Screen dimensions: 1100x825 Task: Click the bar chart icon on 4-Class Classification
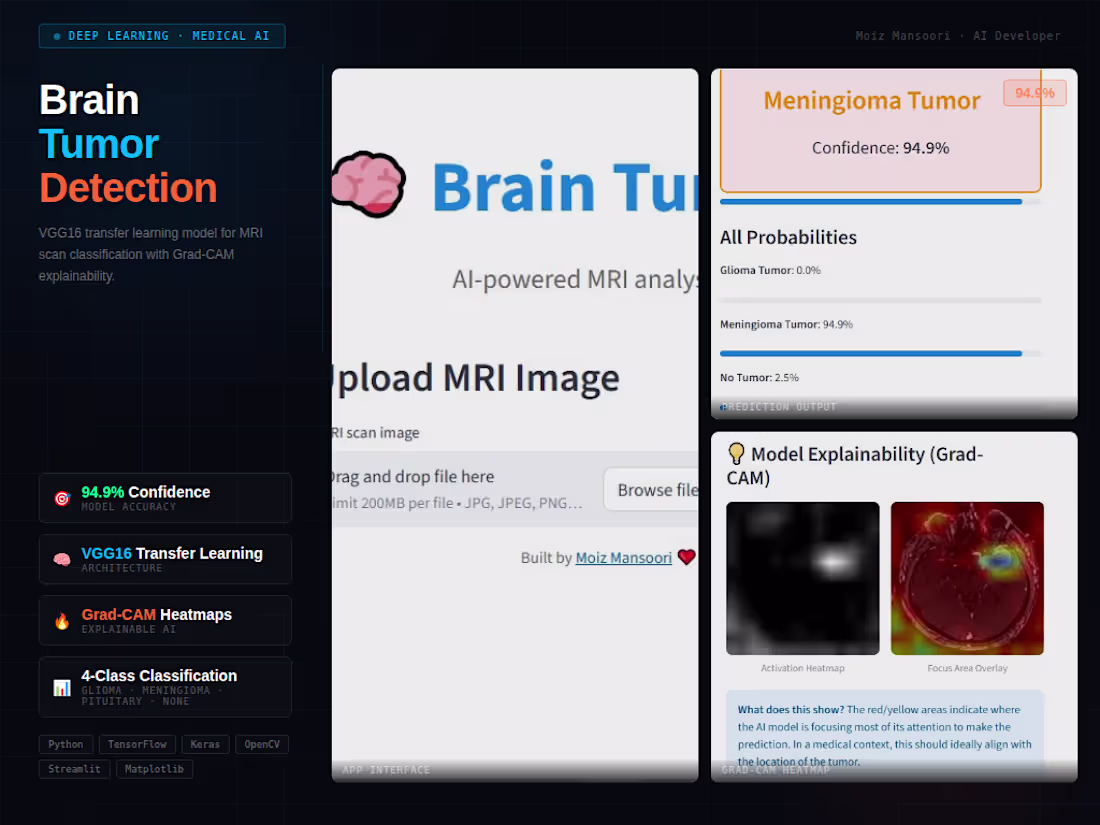click(61, 687)
